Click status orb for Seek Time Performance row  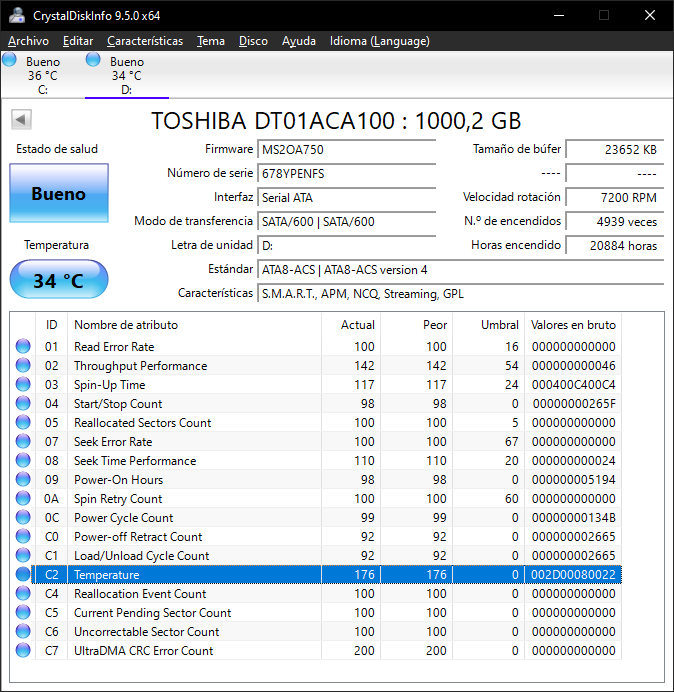23,460
